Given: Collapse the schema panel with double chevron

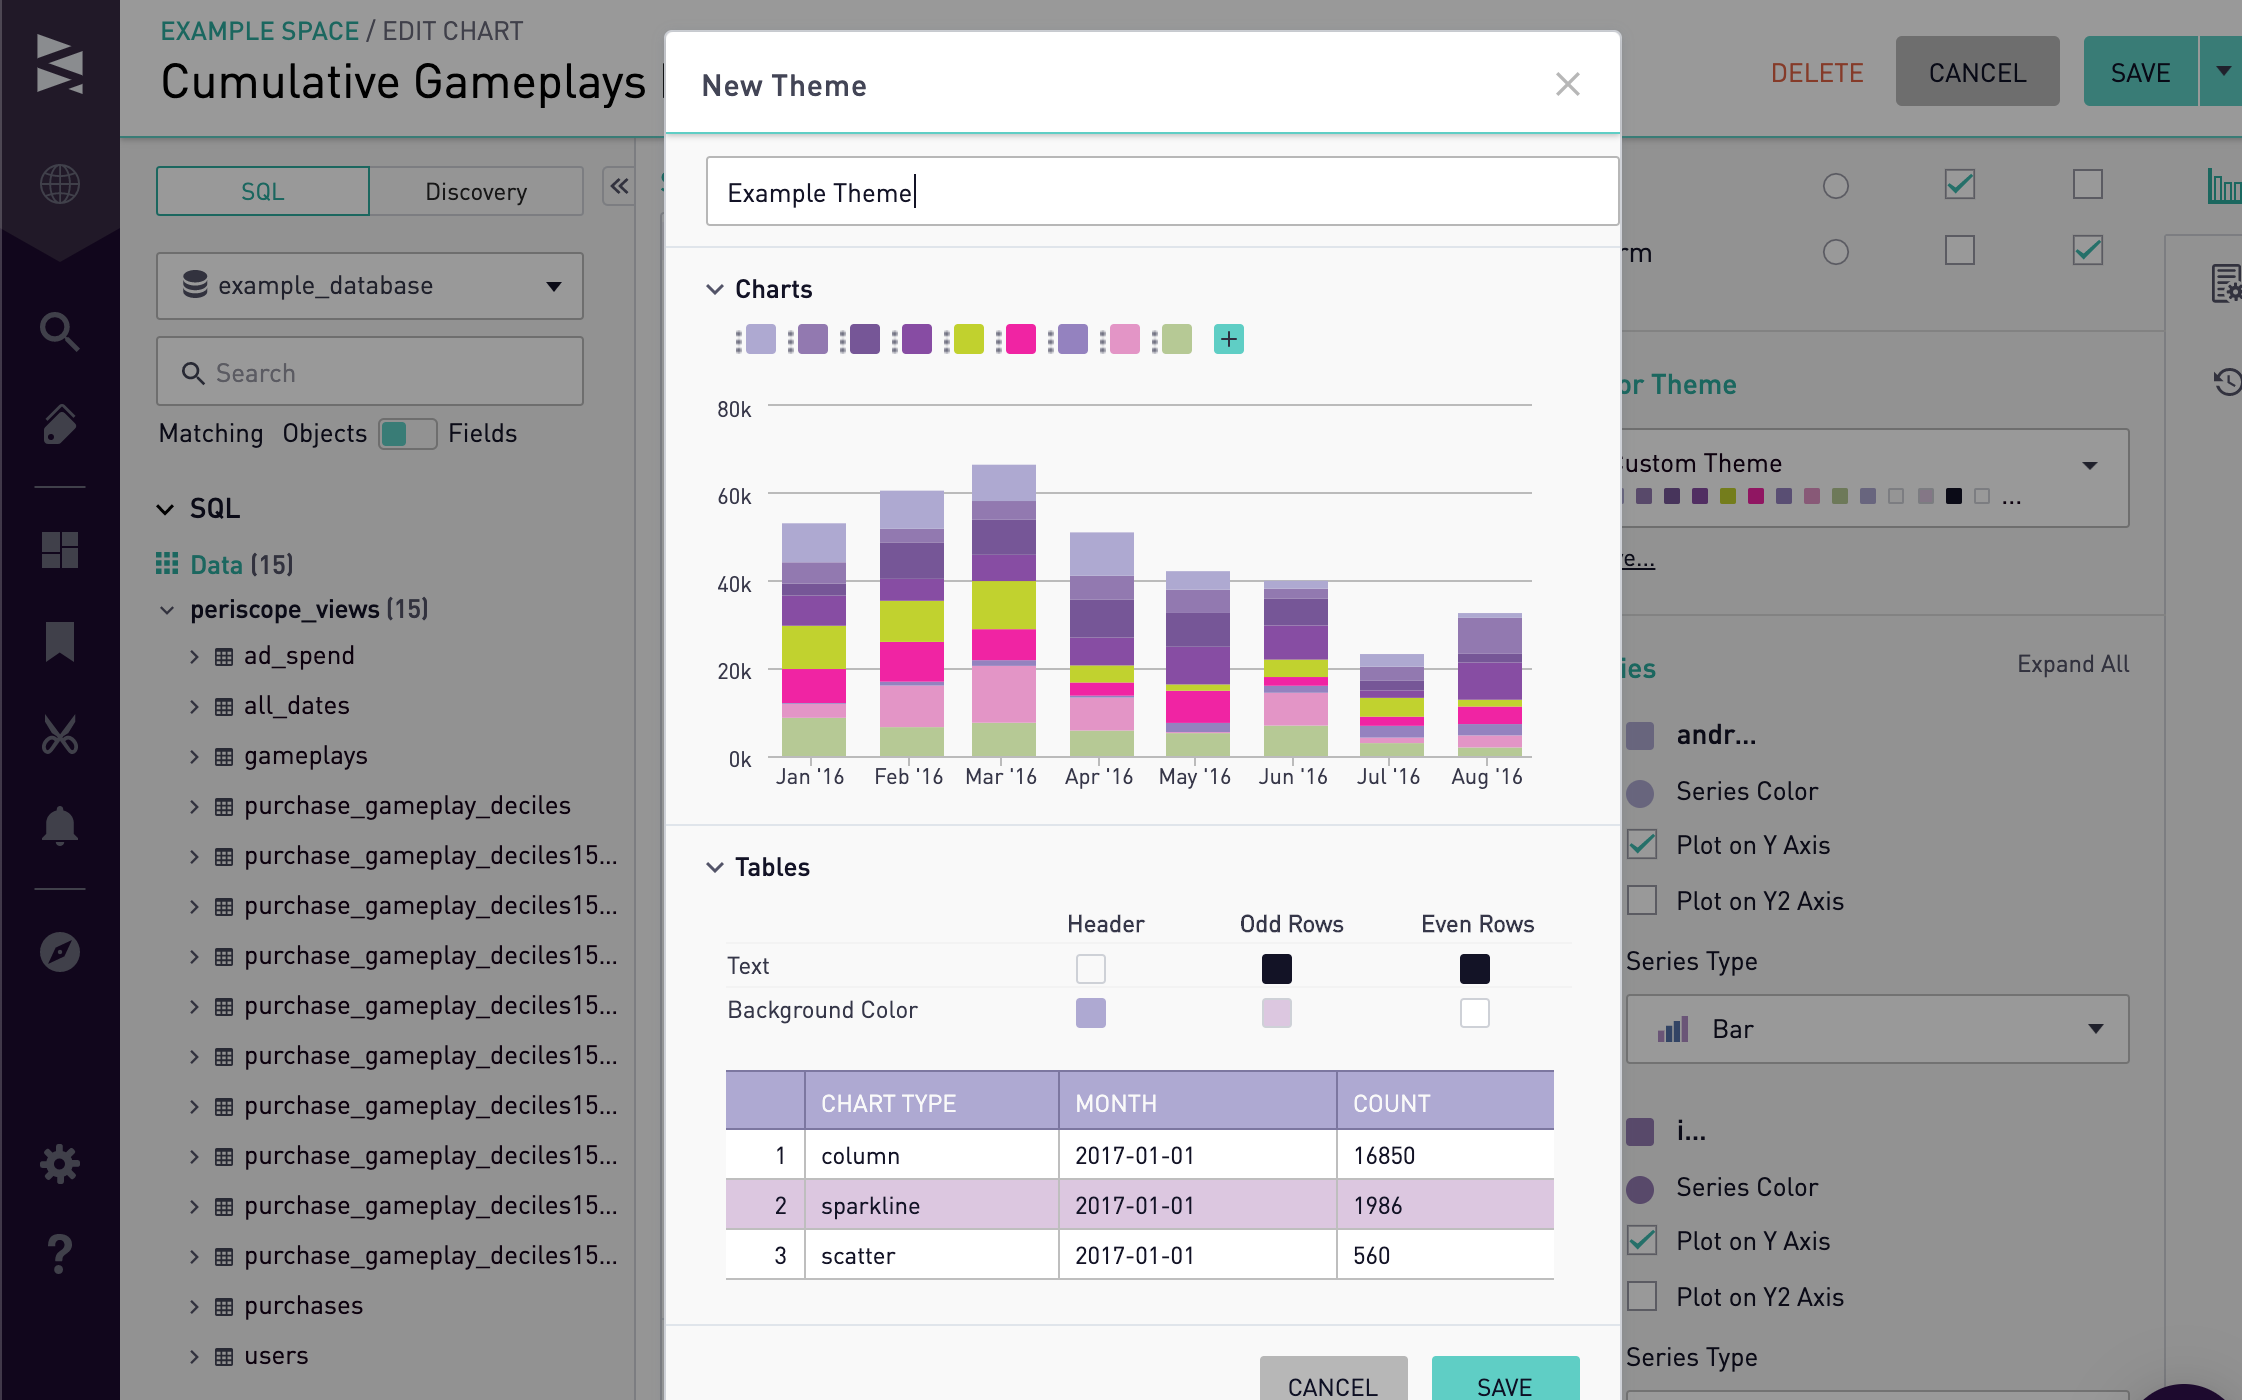Looking at the screenshot, I should [x=619, y=187].
